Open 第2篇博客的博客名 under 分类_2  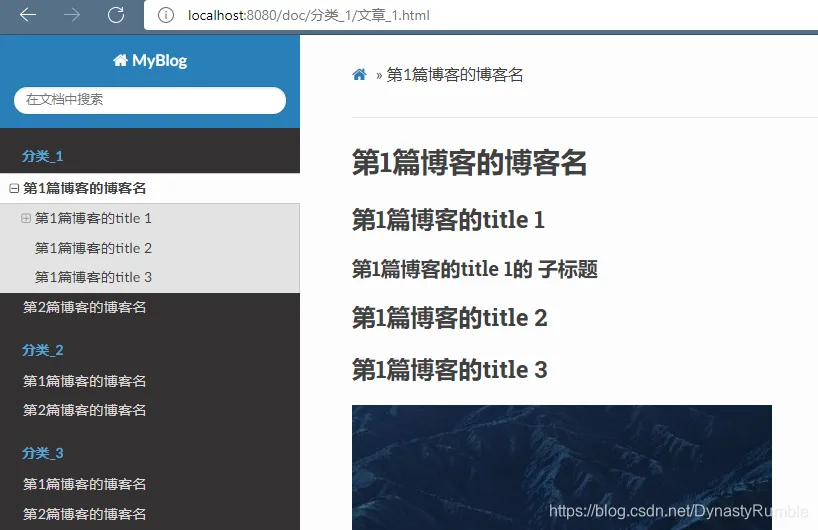85,411
